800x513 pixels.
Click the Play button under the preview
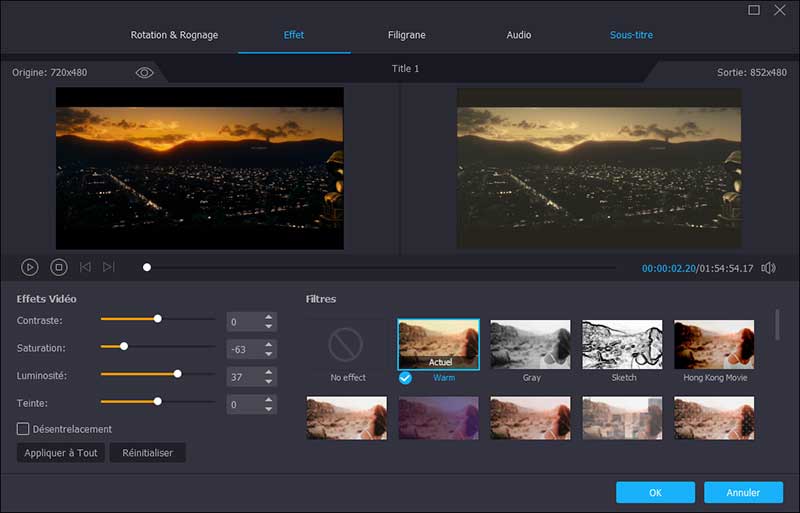tap(30, 267)
